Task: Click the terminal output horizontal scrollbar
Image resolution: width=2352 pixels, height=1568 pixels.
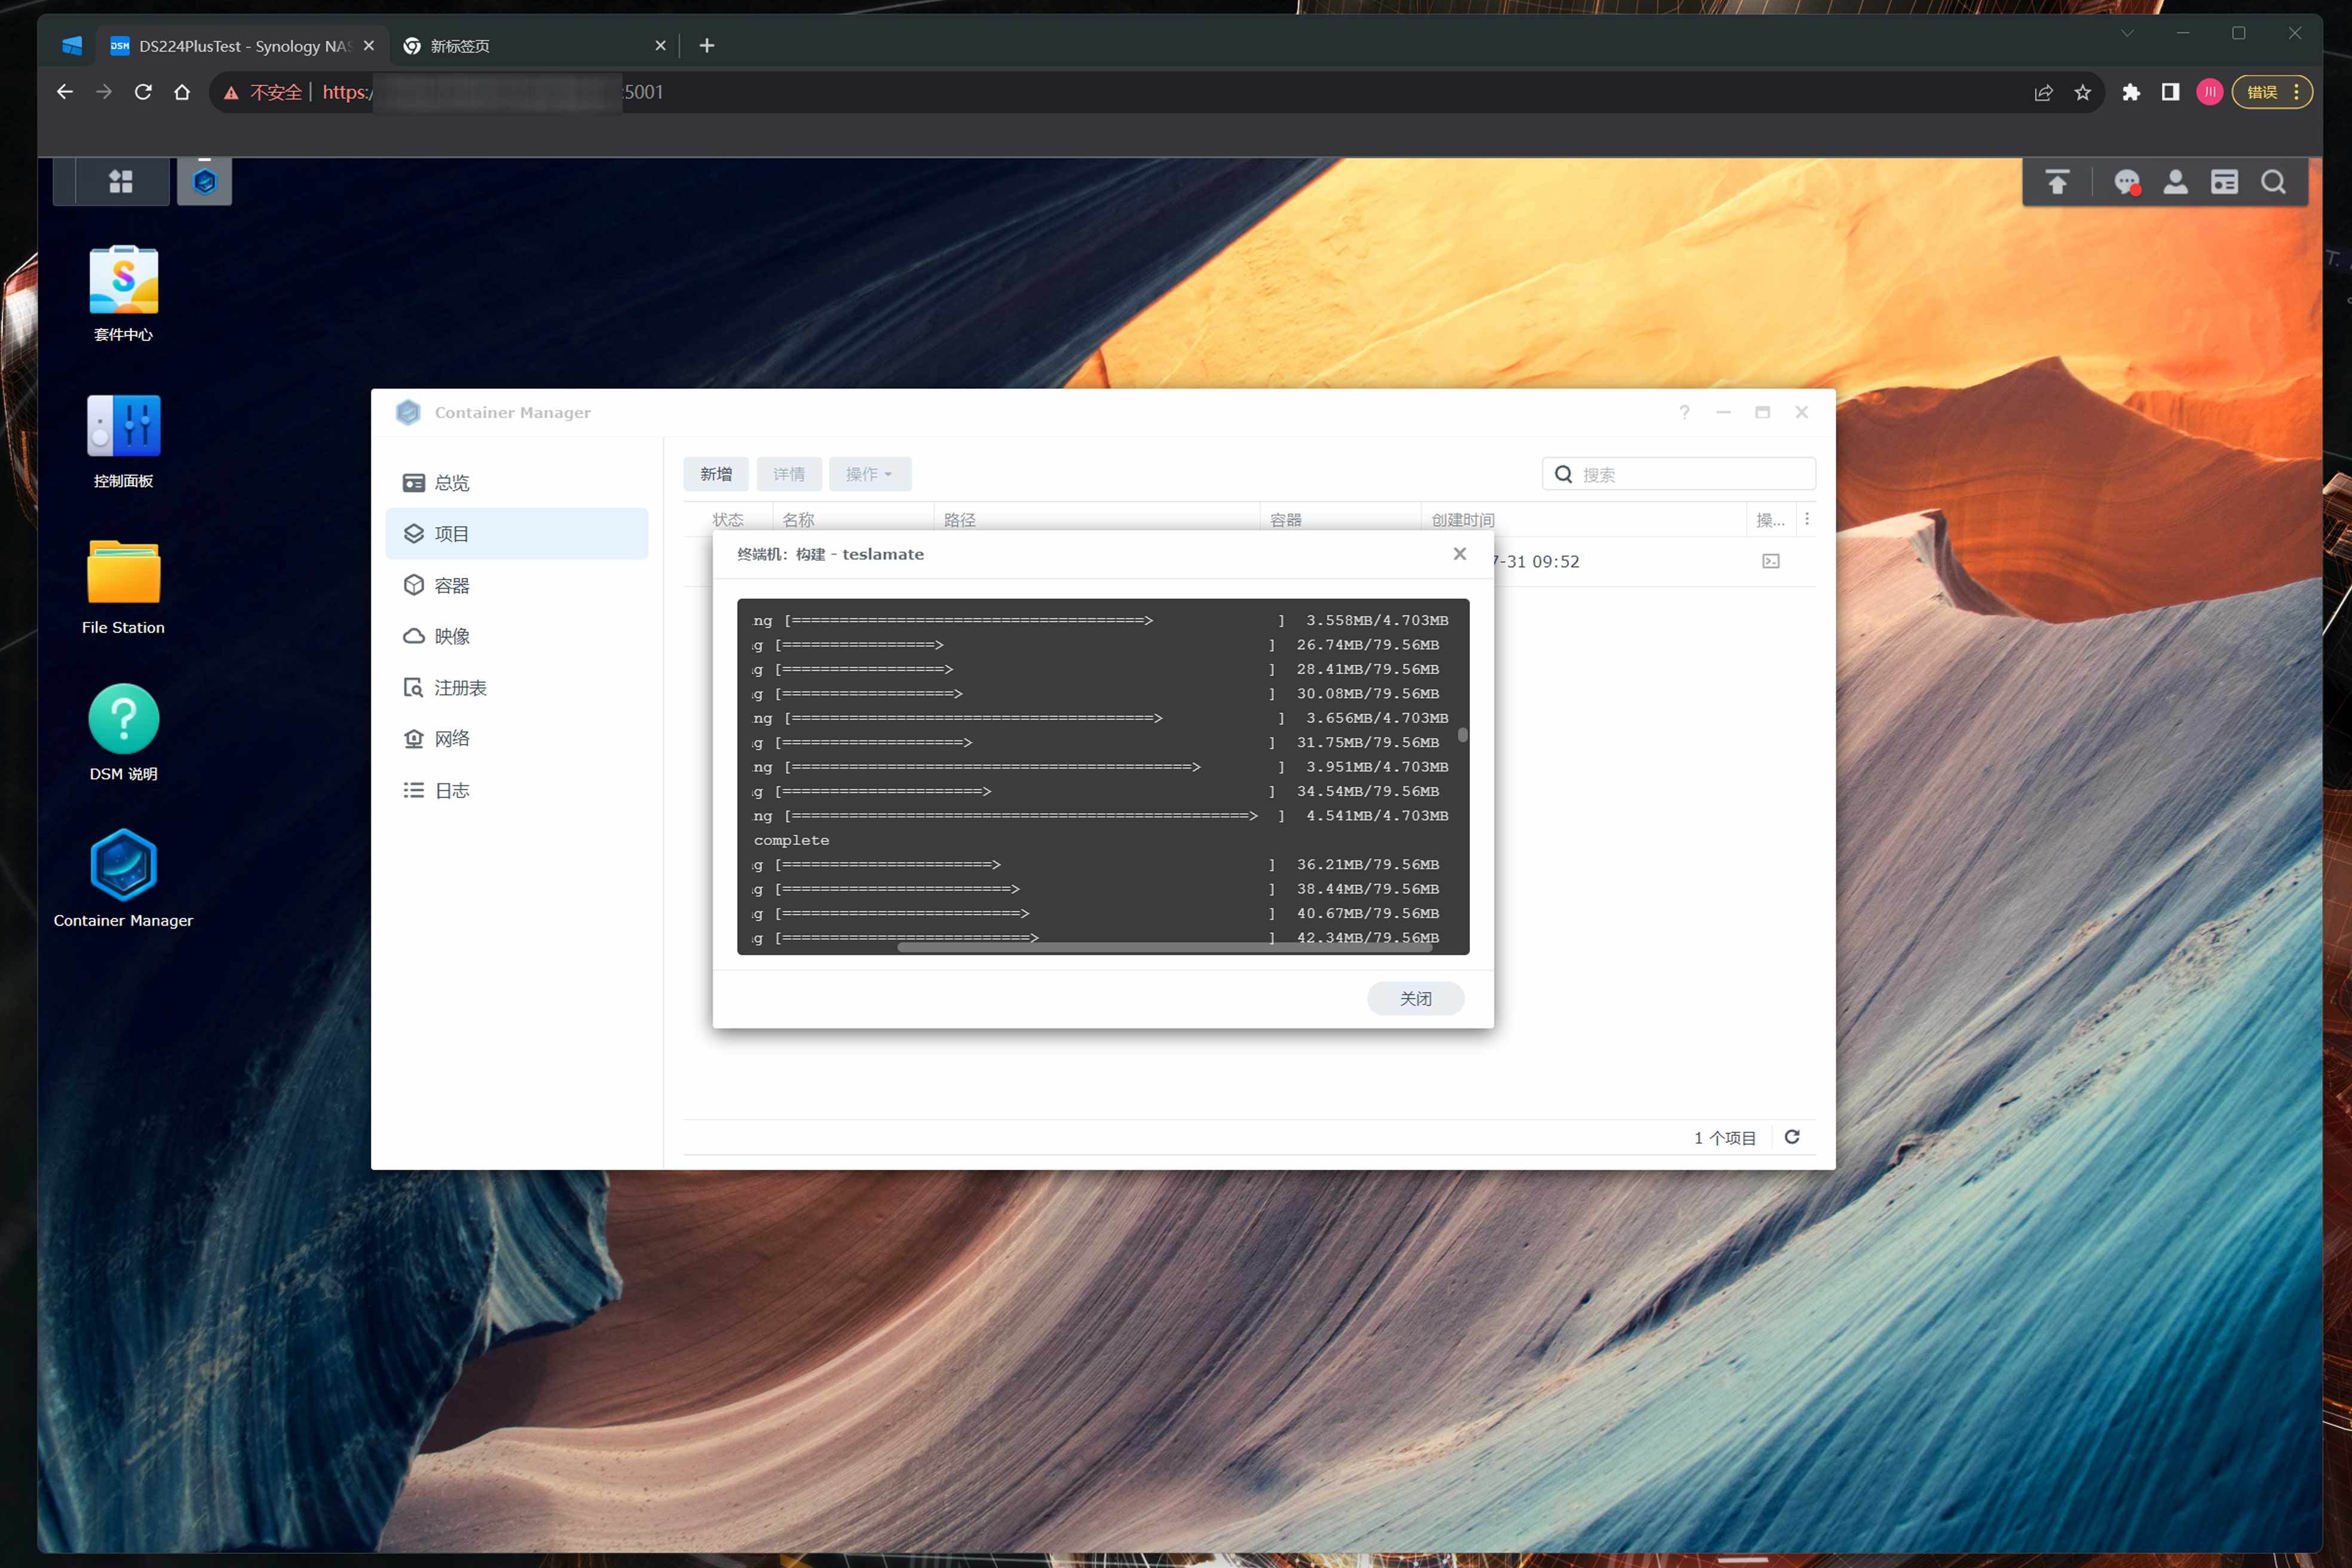Action: (x=1164, y=946)
